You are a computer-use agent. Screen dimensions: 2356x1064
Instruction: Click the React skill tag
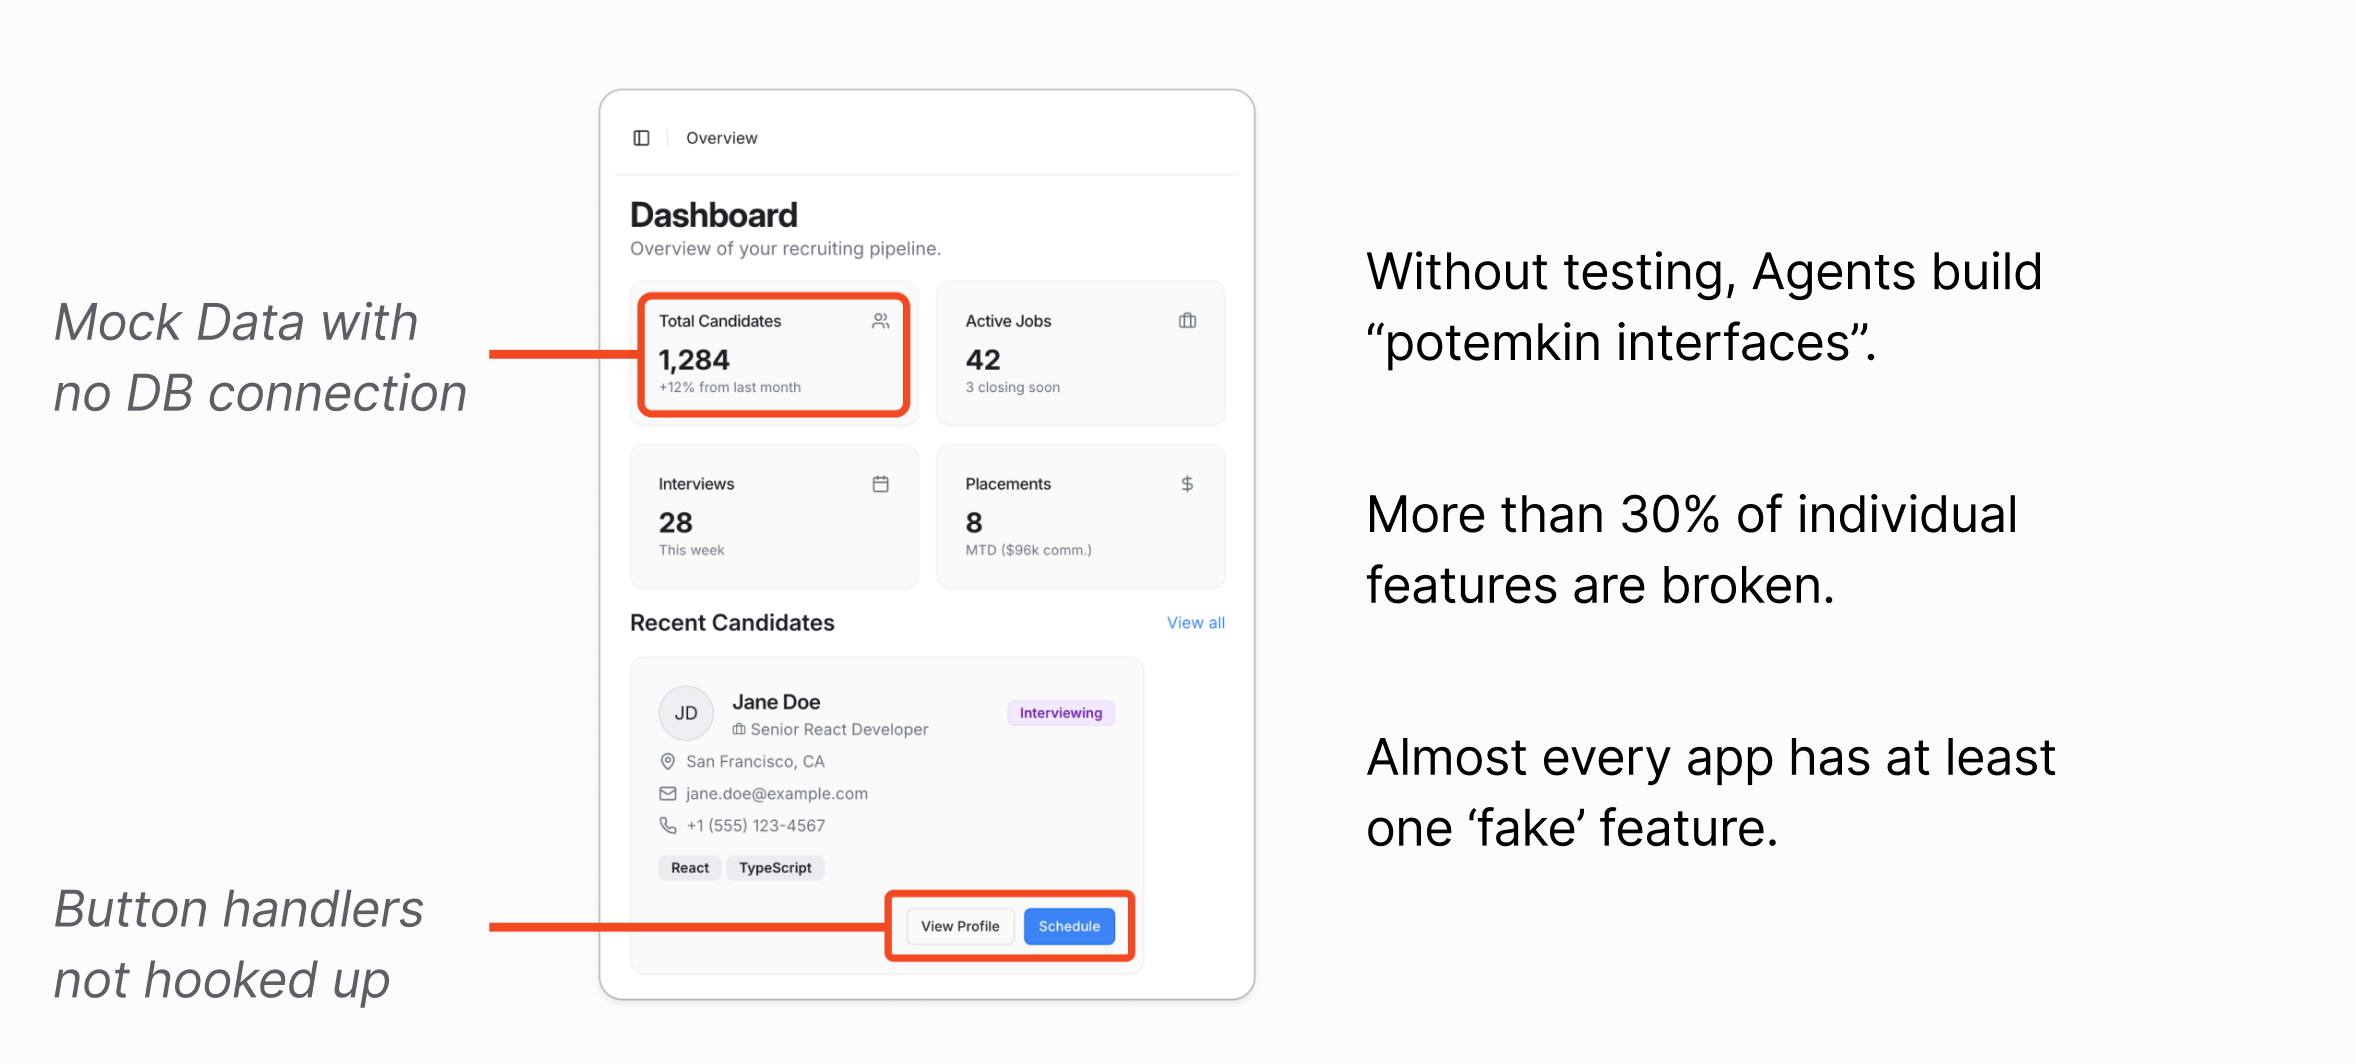pyautogui.click(x=690, y=868)
